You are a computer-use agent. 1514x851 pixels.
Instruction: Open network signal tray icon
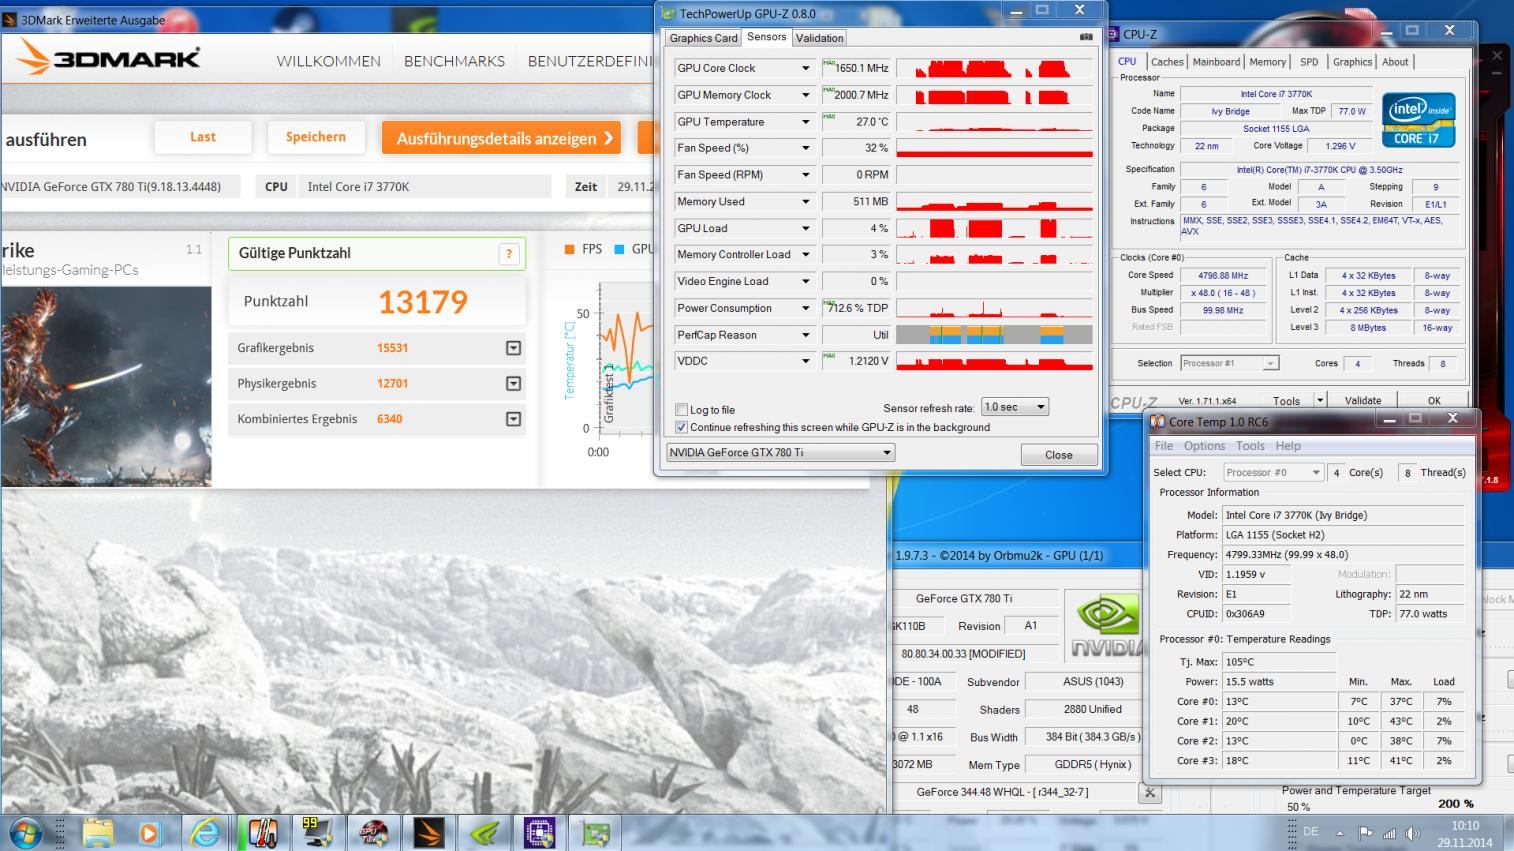(x=1389, y=833)
